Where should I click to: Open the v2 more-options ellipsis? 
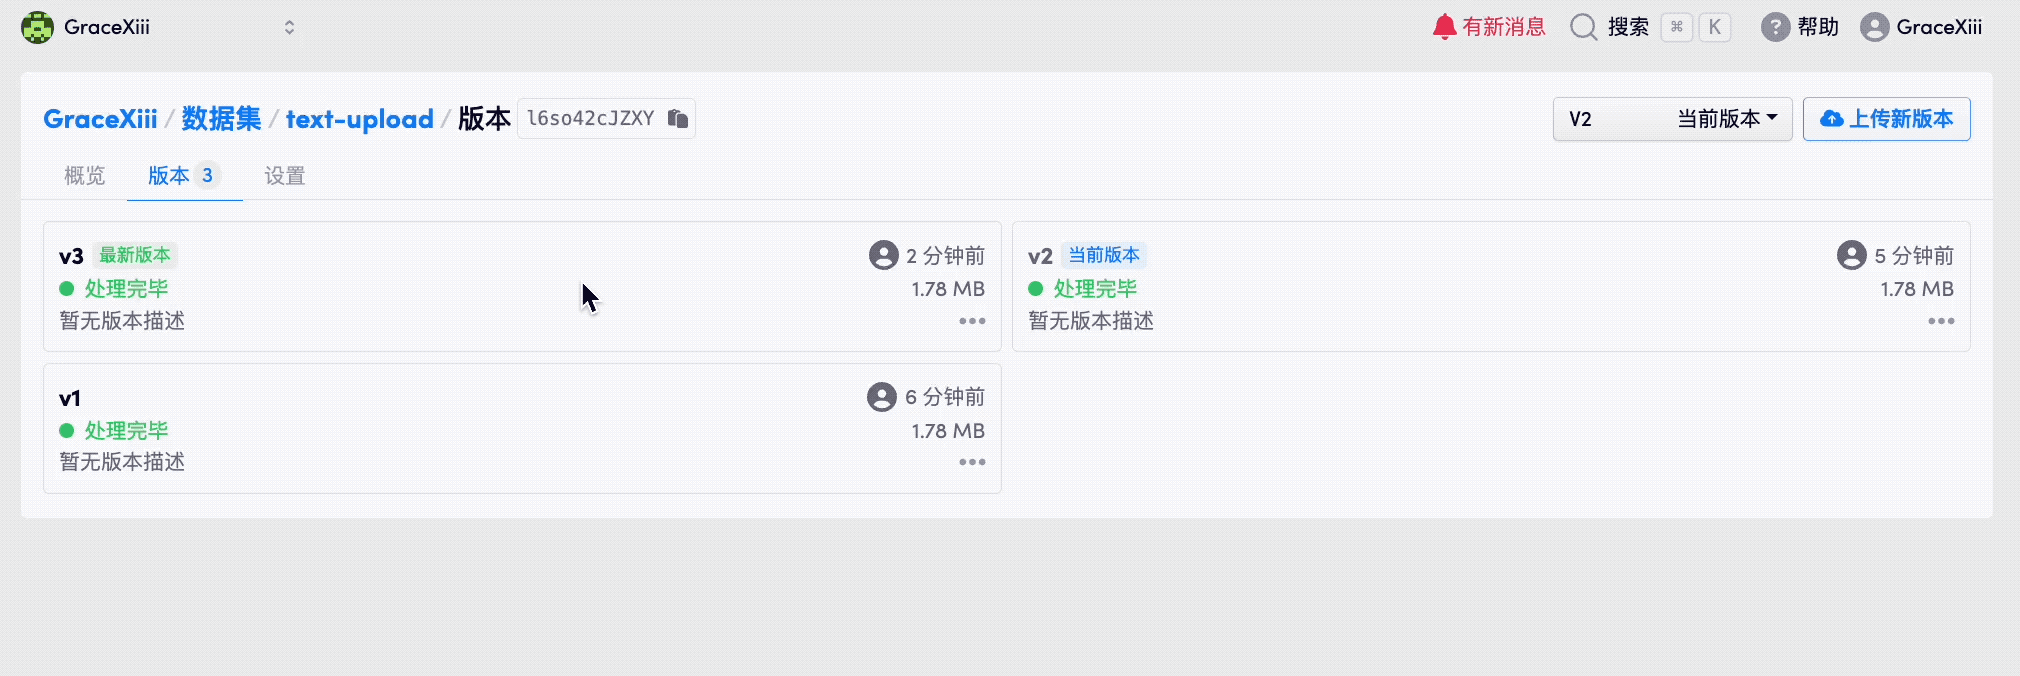click(x=1941, y=321)
